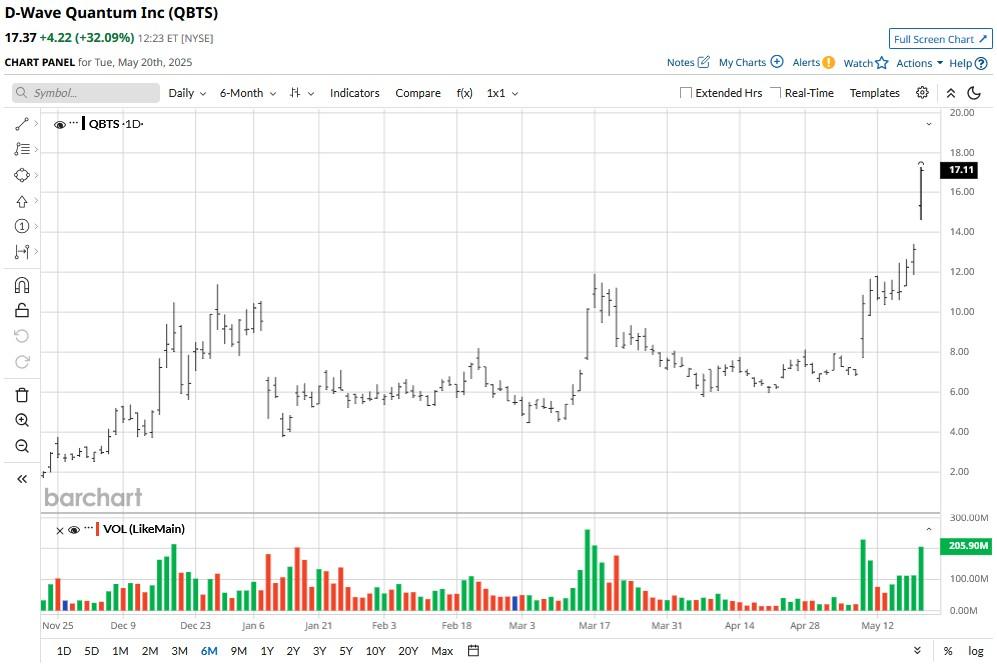The width and height of the screenshot is (997, 668).
Task: Add chart to My Charts
Action: (751, 62)
